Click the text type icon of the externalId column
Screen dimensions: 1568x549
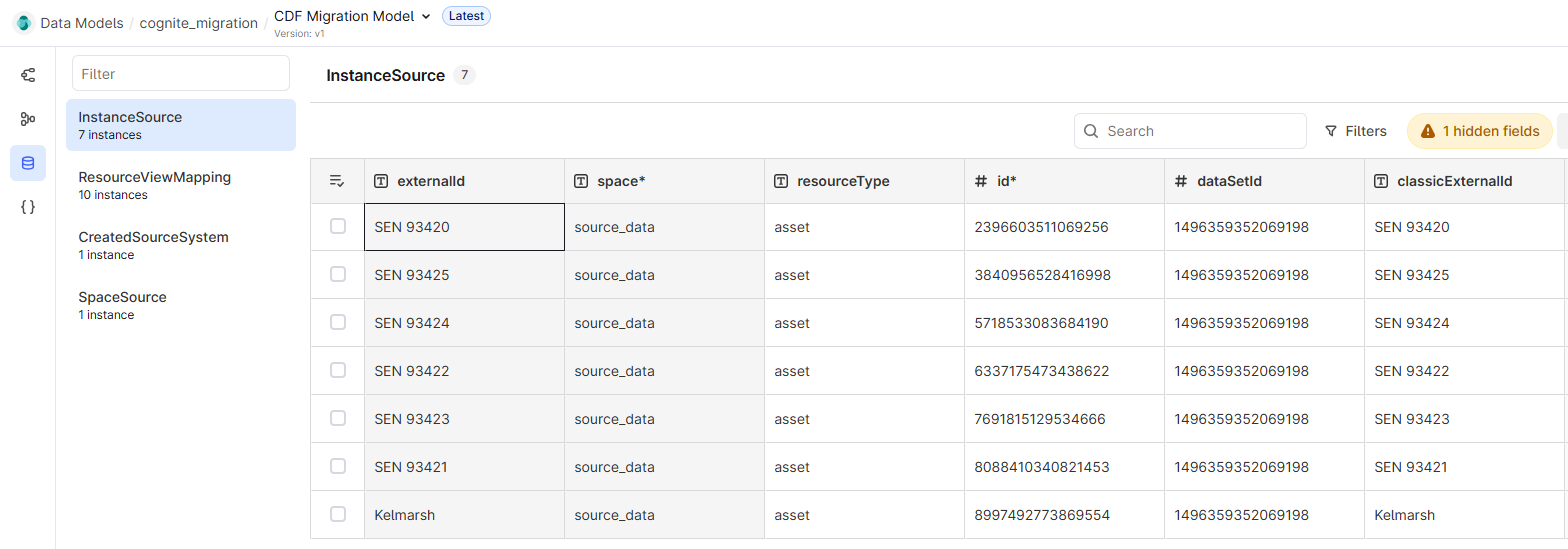click(381, 181)
